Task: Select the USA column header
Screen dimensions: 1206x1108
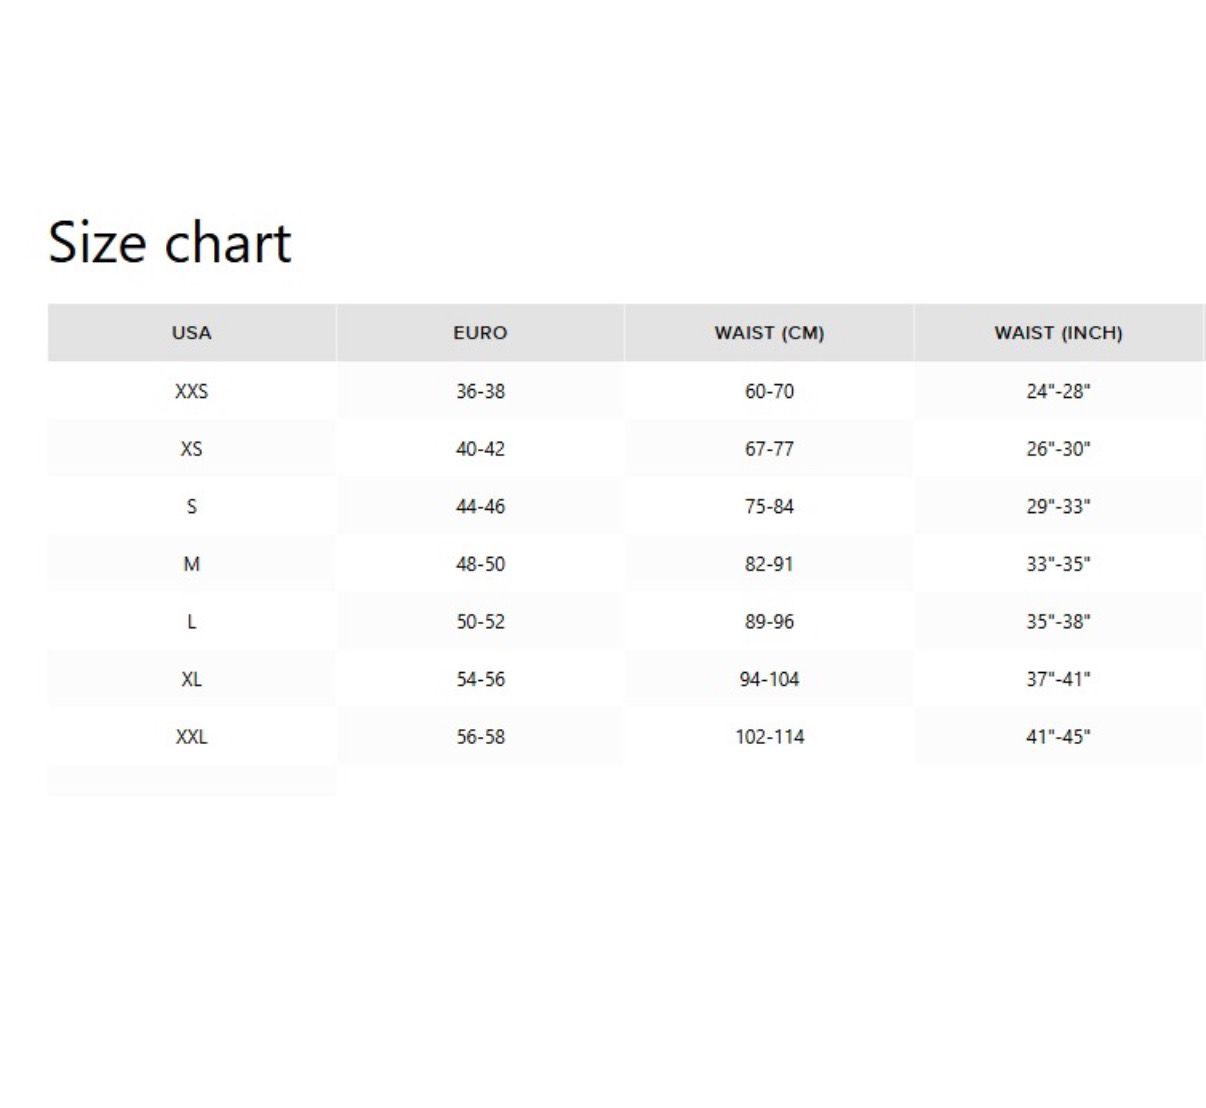Action: (x=191, y=333)
